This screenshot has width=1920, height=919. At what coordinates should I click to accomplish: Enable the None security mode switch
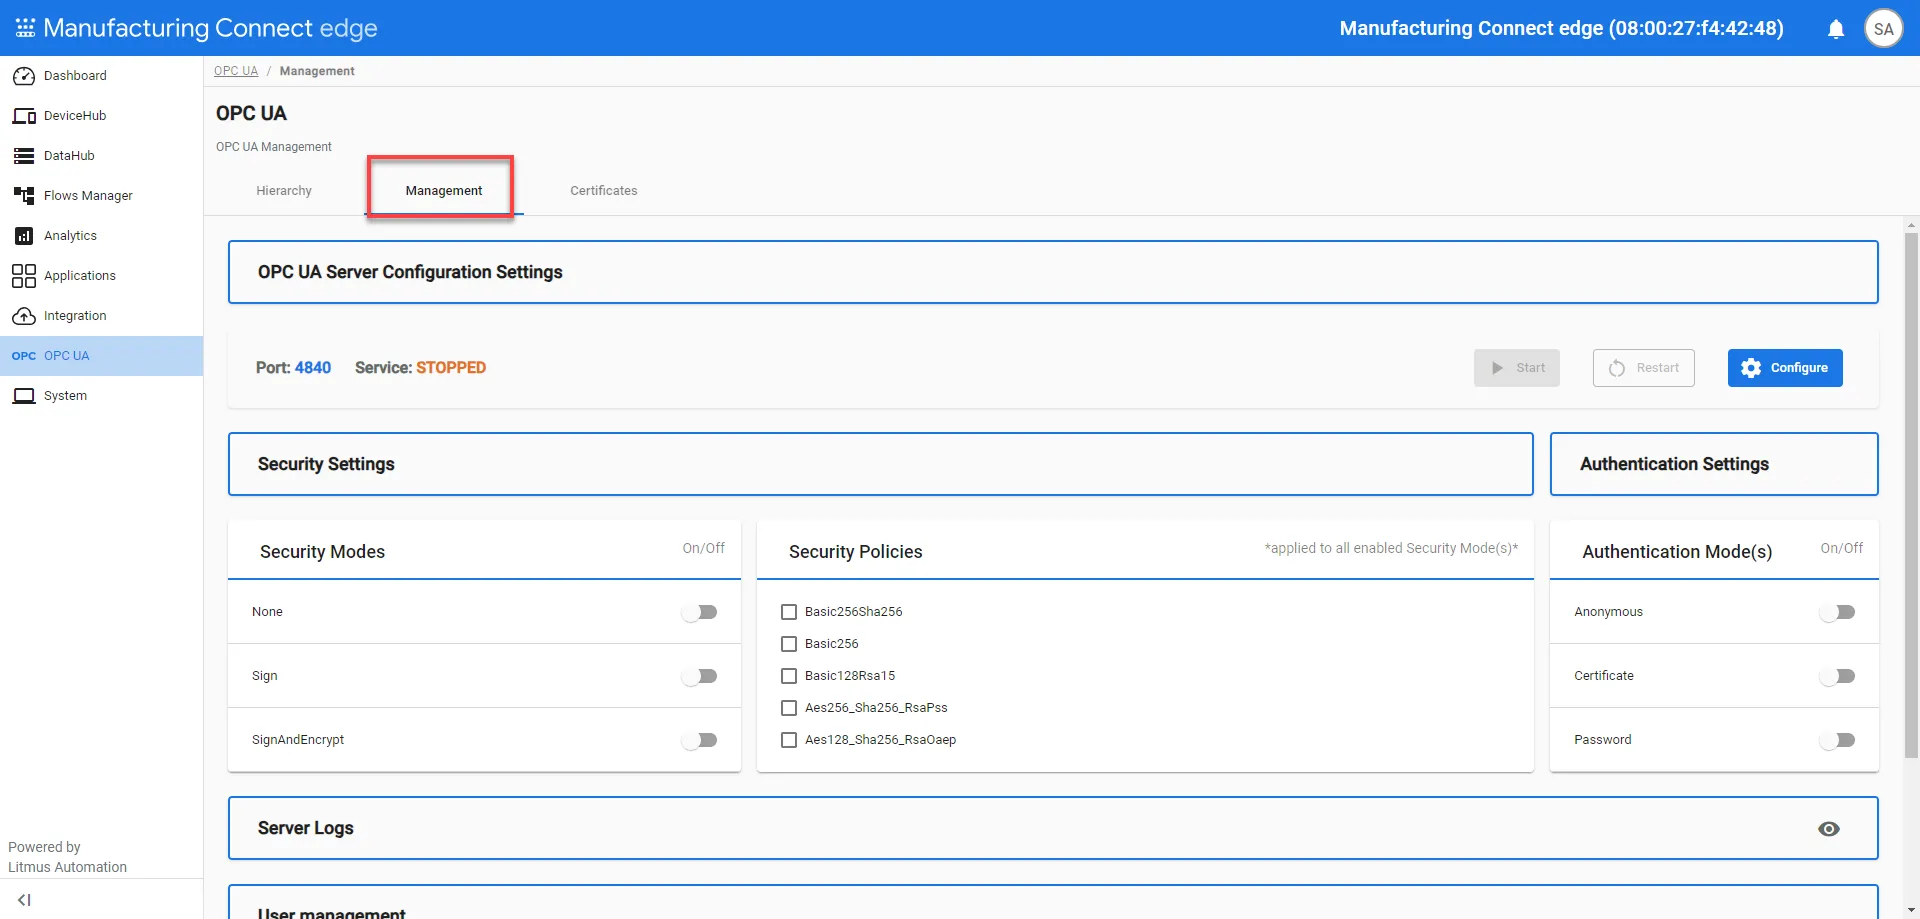point(700,612)
